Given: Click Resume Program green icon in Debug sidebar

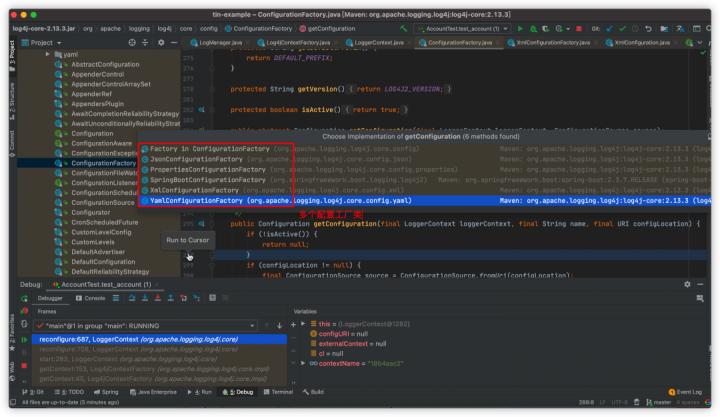Looking at the screenshot, I should point(24,340).
